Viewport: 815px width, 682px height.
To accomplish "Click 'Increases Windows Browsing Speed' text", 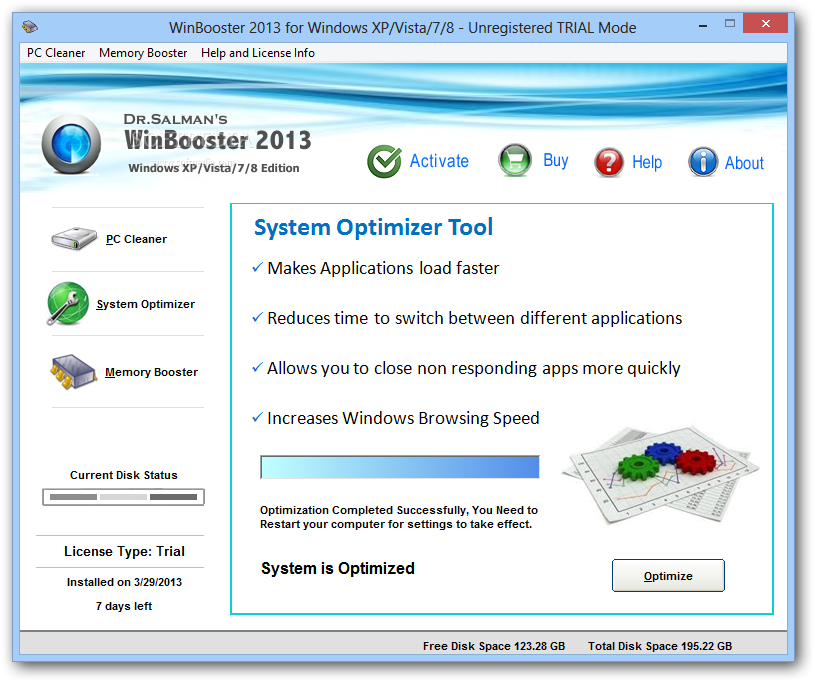I will tap(403, 418).
